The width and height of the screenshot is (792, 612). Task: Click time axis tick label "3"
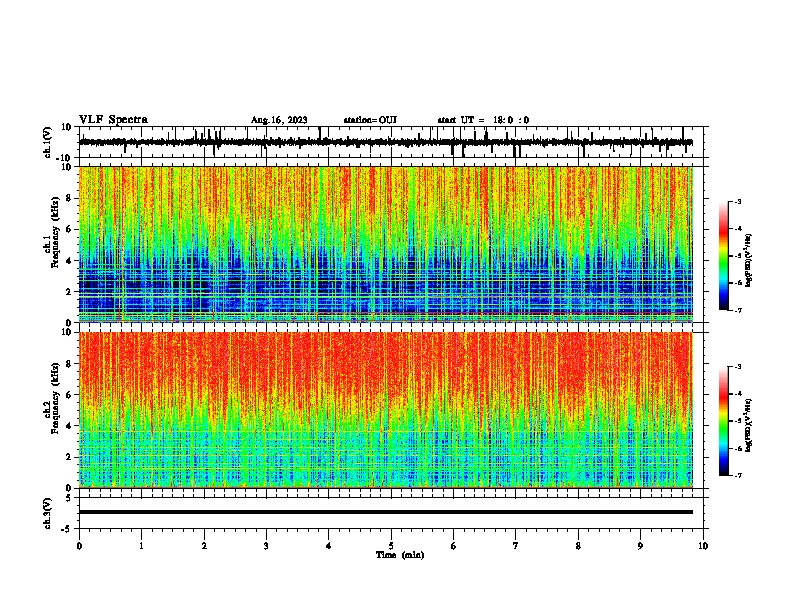pos(266,546)
